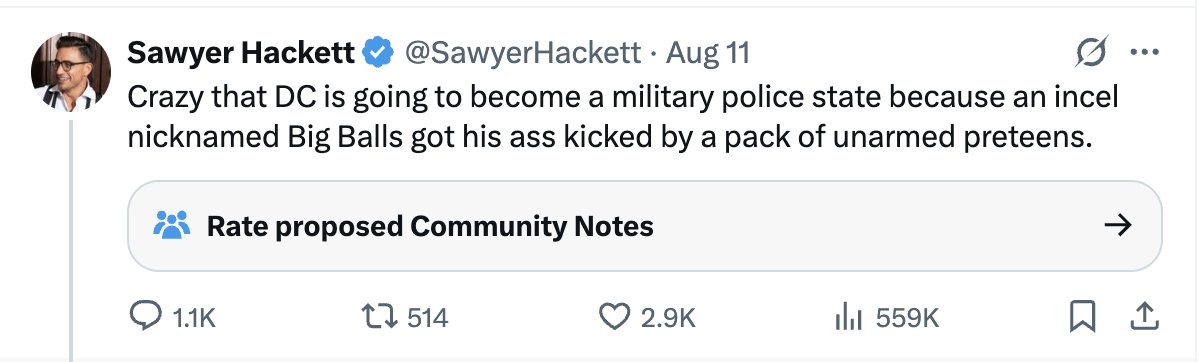1200x362 pixels.
Task: Toggle the bookmark icon
Action: (x=1082, y=318)
